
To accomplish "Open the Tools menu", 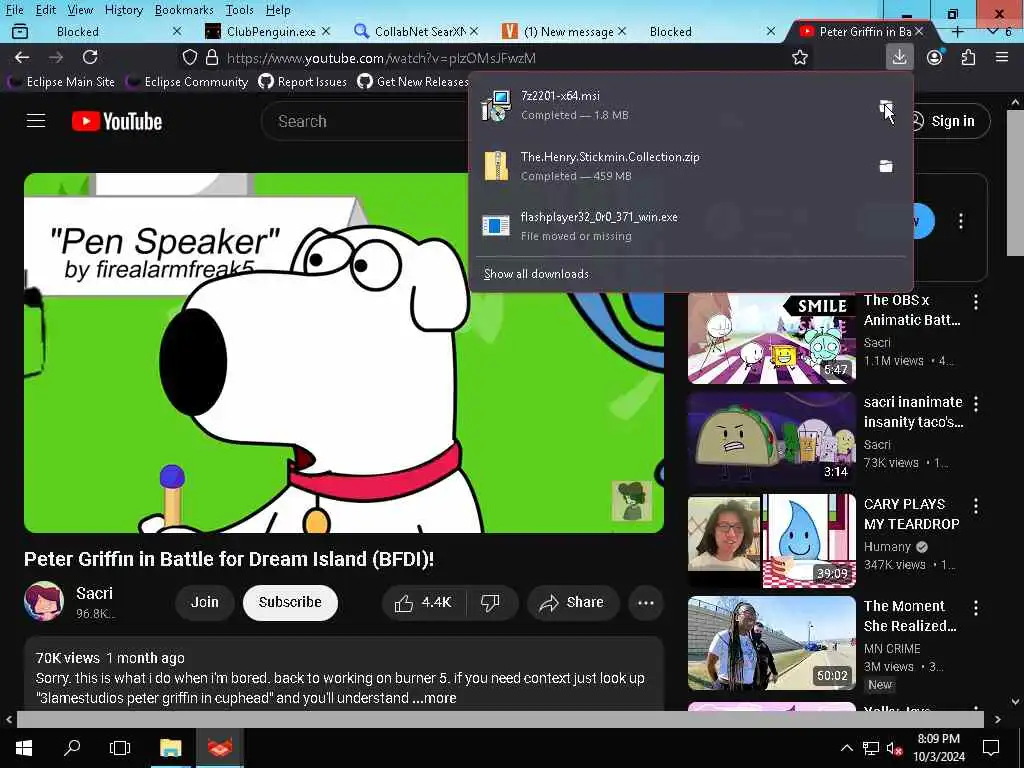I will [239, 10].
